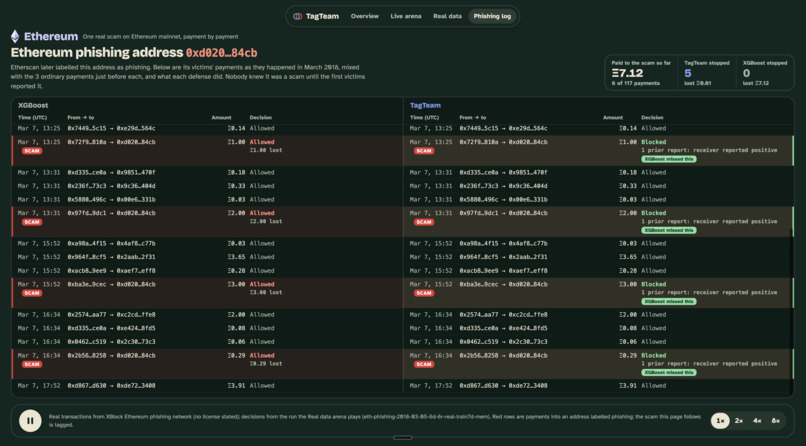Click XGBoost row 0x2574…aa77 → 0xc2cd…ffe8
This screenshot has height=446, width=806.
click(x=207, y=314)
